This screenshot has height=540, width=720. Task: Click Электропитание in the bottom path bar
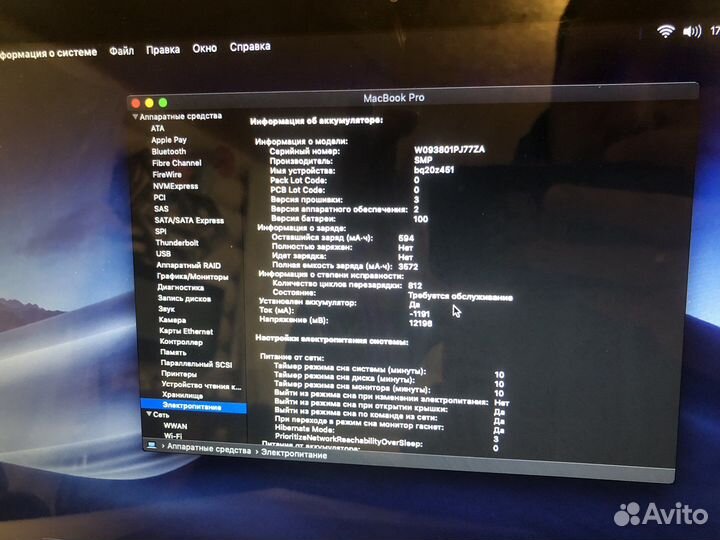(x=294, y=454)
